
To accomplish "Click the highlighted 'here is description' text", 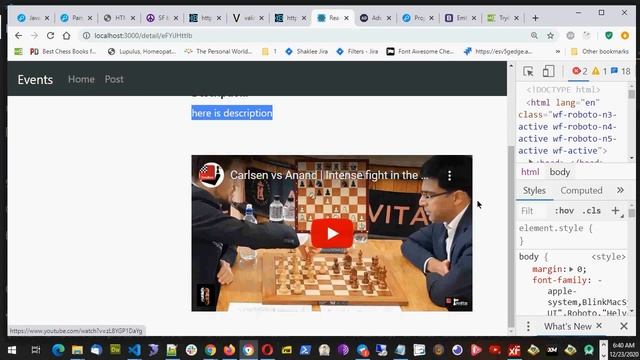I will coord(232,113).
